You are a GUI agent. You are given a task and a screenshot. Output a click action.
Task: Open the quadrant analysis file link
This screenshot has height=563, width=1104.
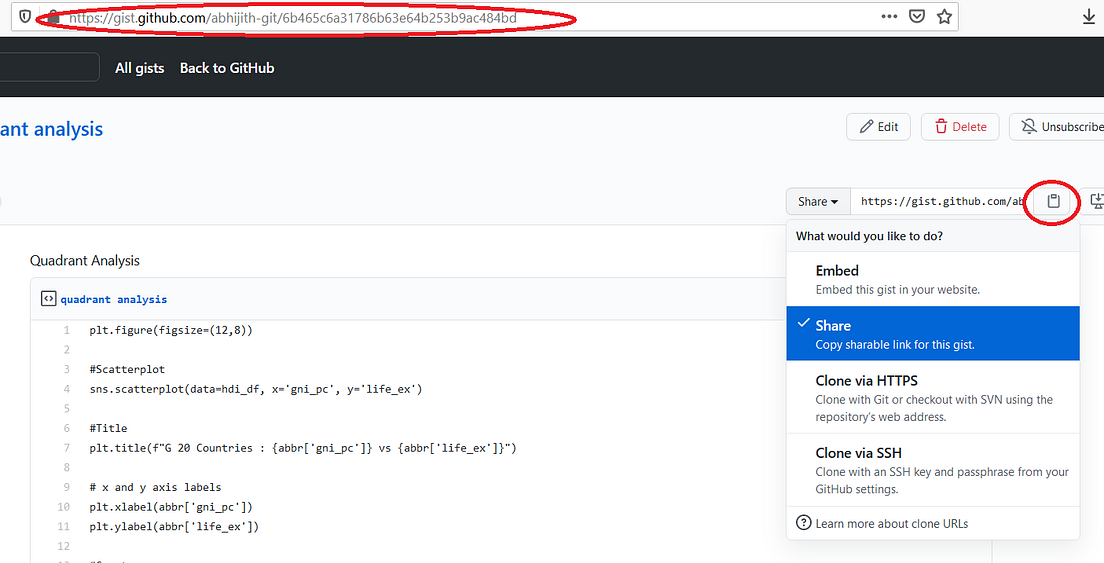(x=113, y=299)
